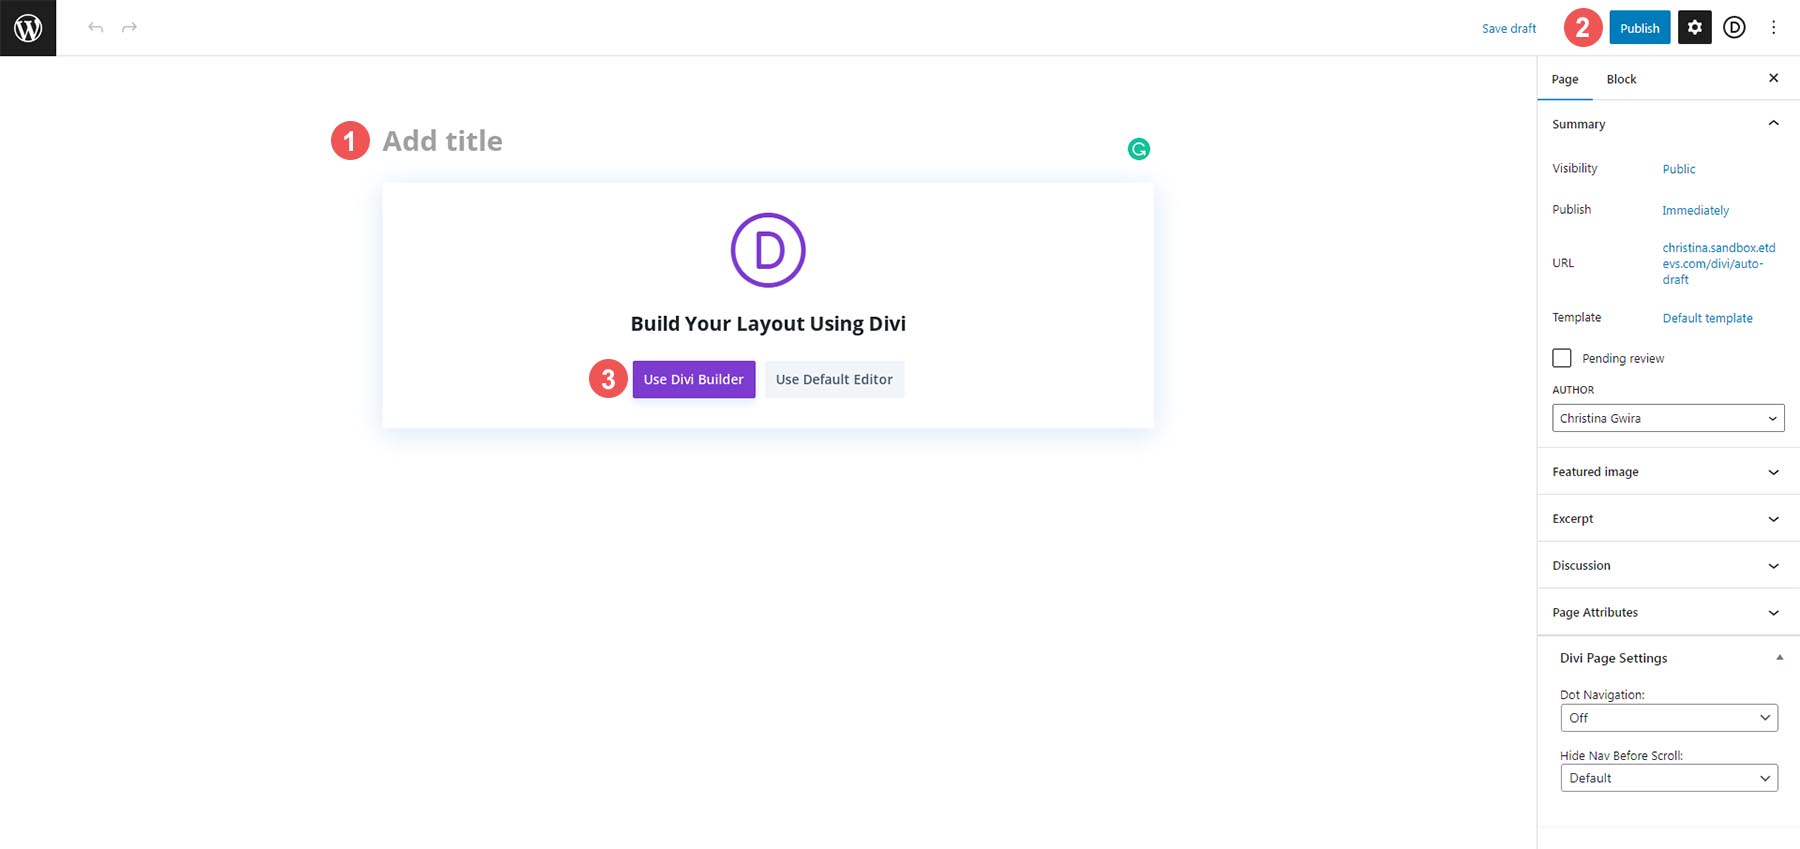Expand the Featured image panel

[1668, 472]
